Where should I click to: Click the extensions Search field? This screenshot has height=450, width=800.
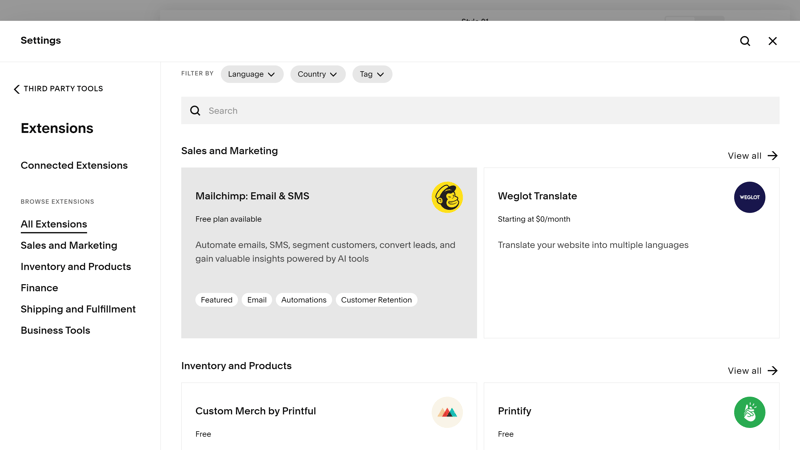(x=480, y=111)
